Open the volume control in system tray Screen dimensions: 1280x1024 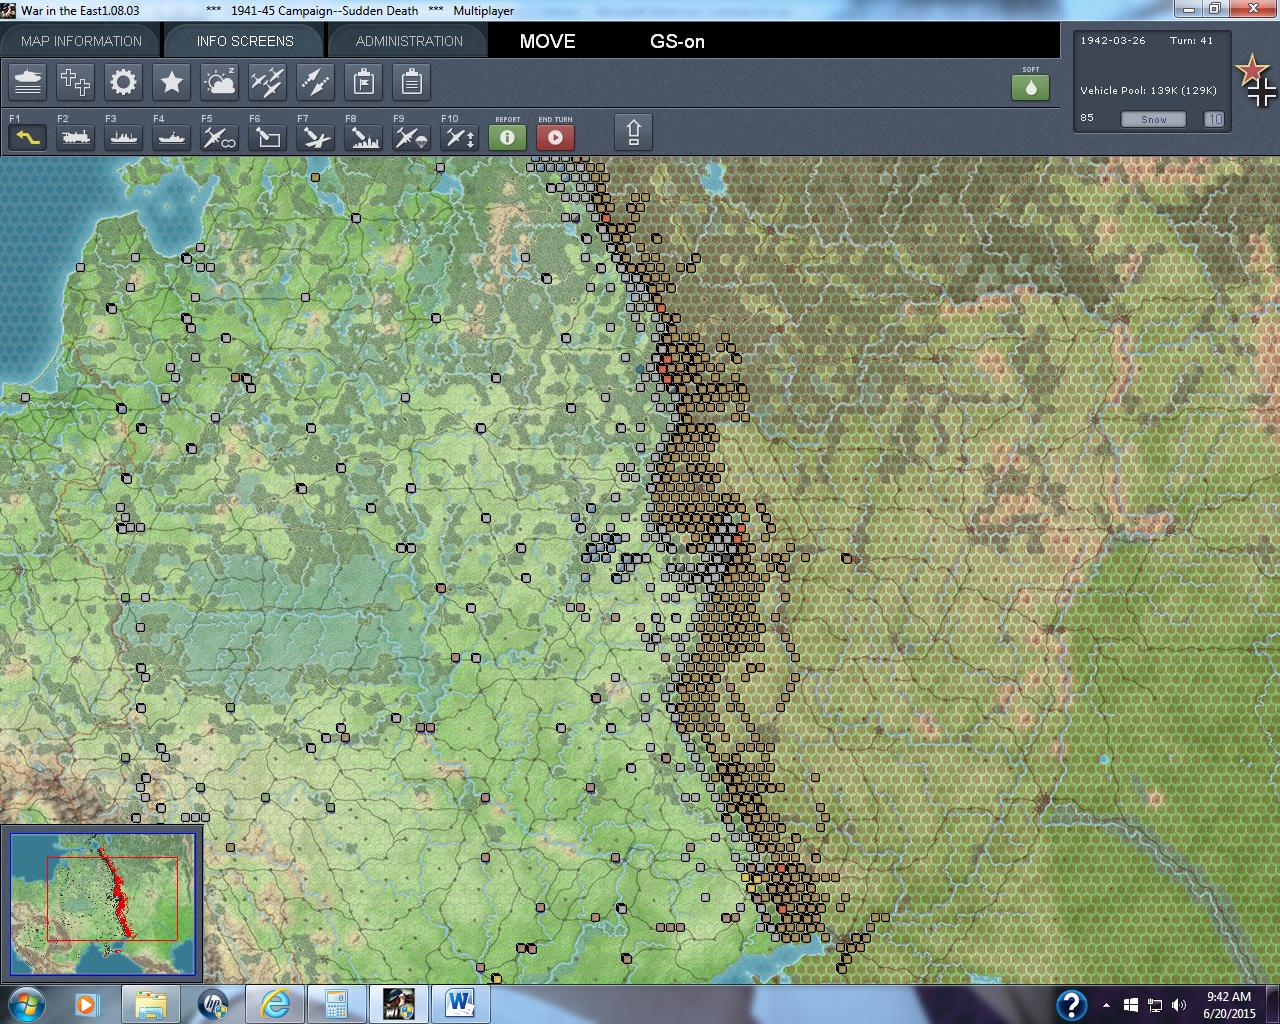pyautogui.click(x=1179, y=1005)
